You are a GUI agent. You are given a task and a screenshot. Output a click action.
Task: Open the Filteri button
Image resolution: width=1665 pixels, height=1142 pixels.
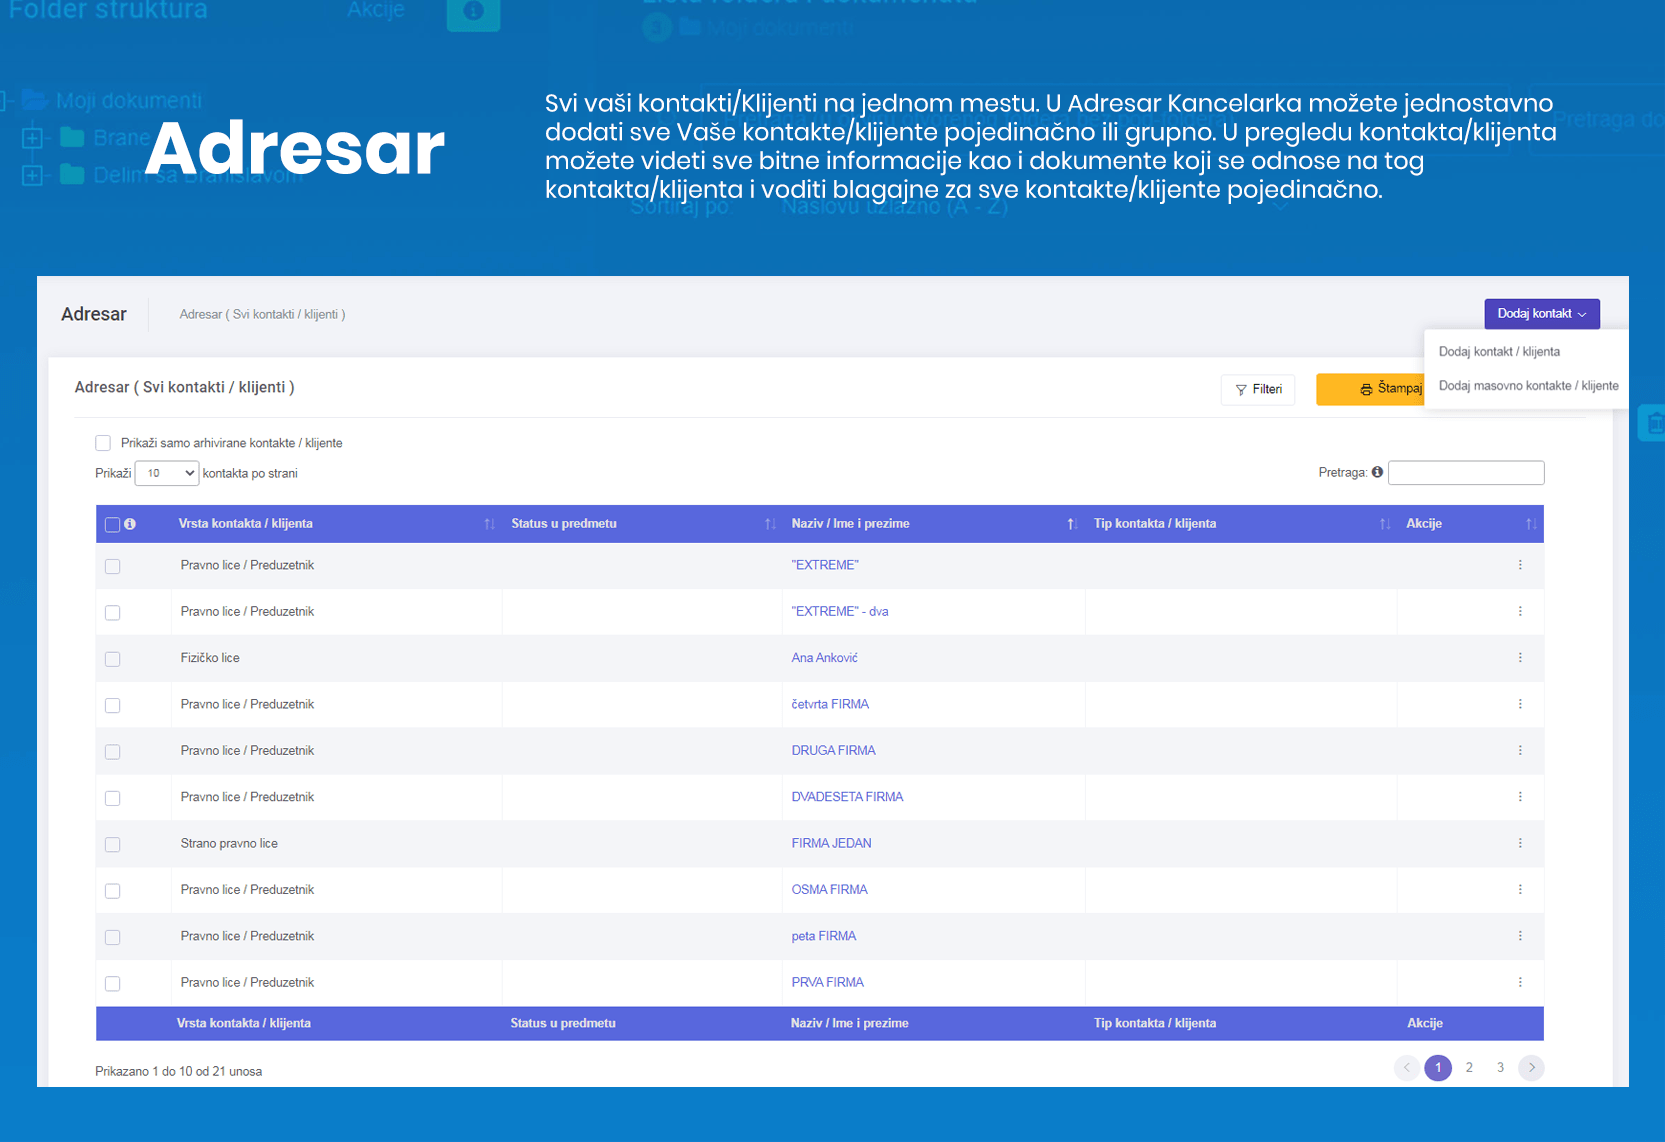point(1258,390)
